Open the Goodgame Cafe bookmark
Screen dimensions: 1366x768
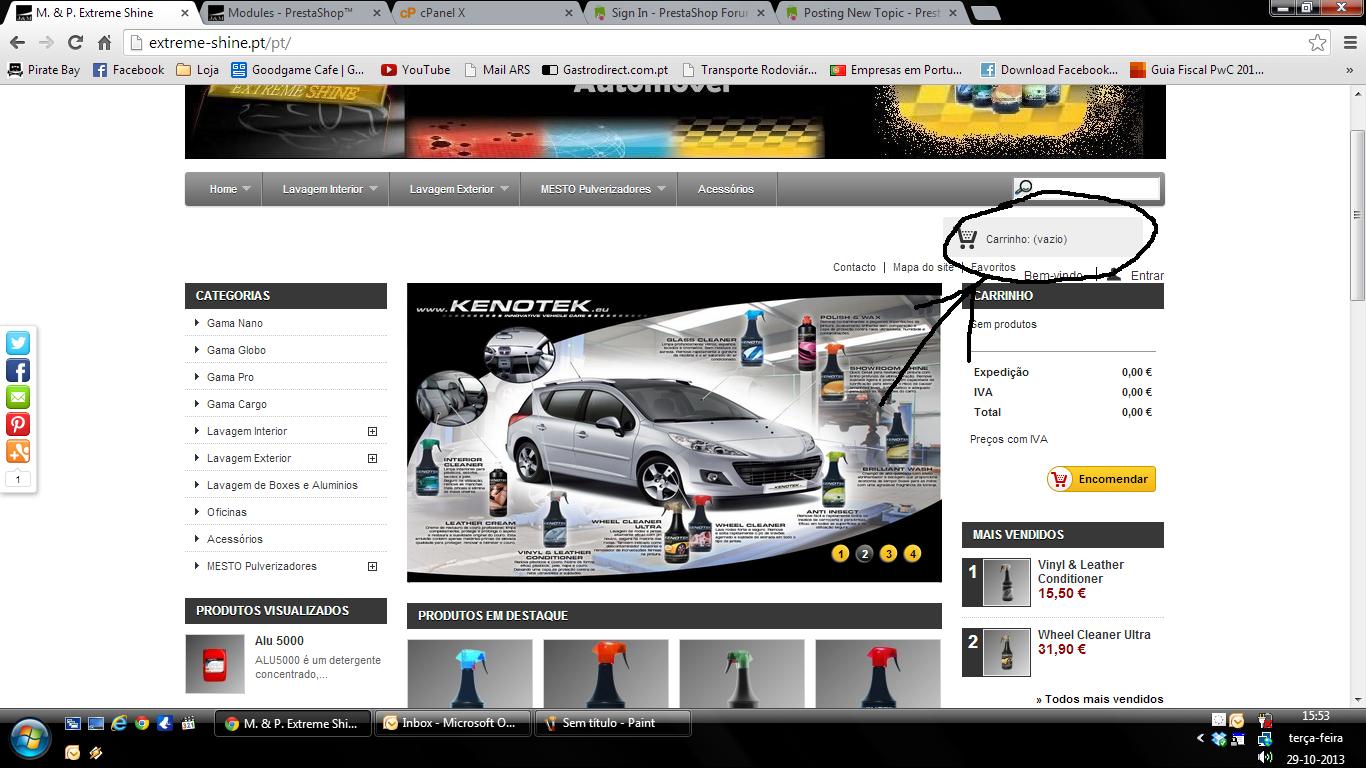298,70
